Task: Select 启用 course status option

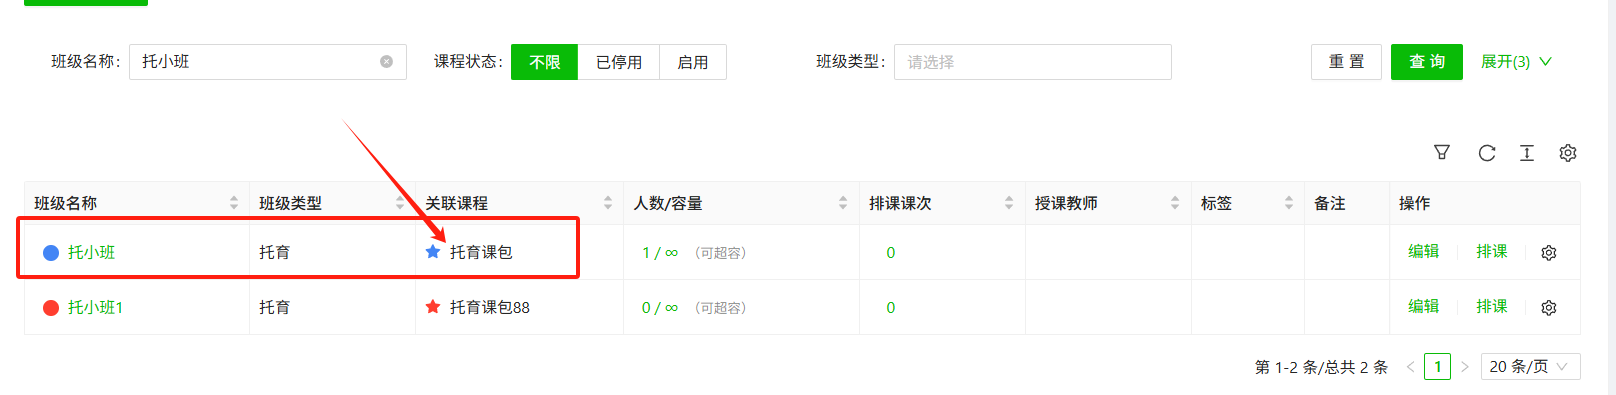Action: pos(693,62)
